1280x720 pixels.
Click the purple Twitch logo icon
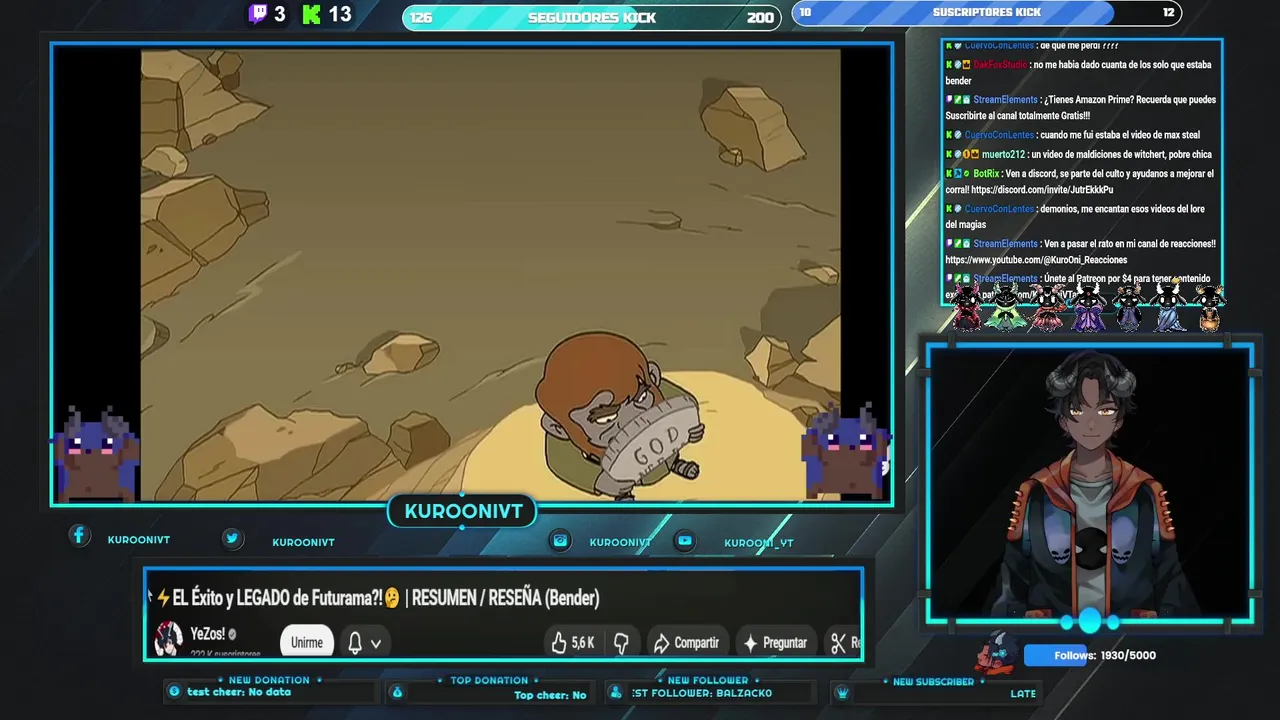point(258,14)
